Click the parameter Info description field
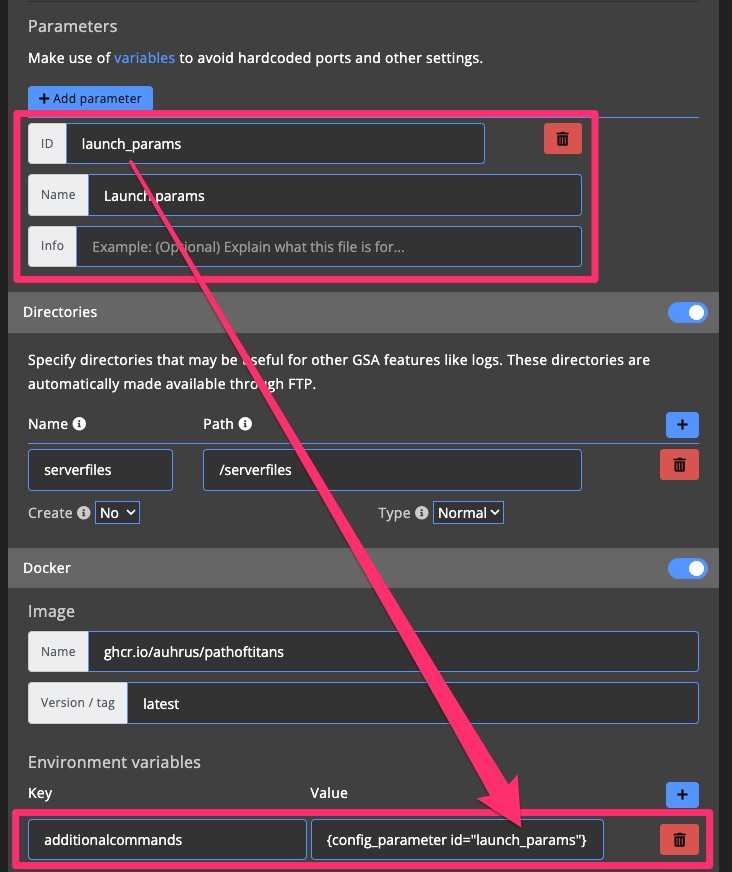The image size is (732, 872). pyautogui.click(x=329, y=246)
